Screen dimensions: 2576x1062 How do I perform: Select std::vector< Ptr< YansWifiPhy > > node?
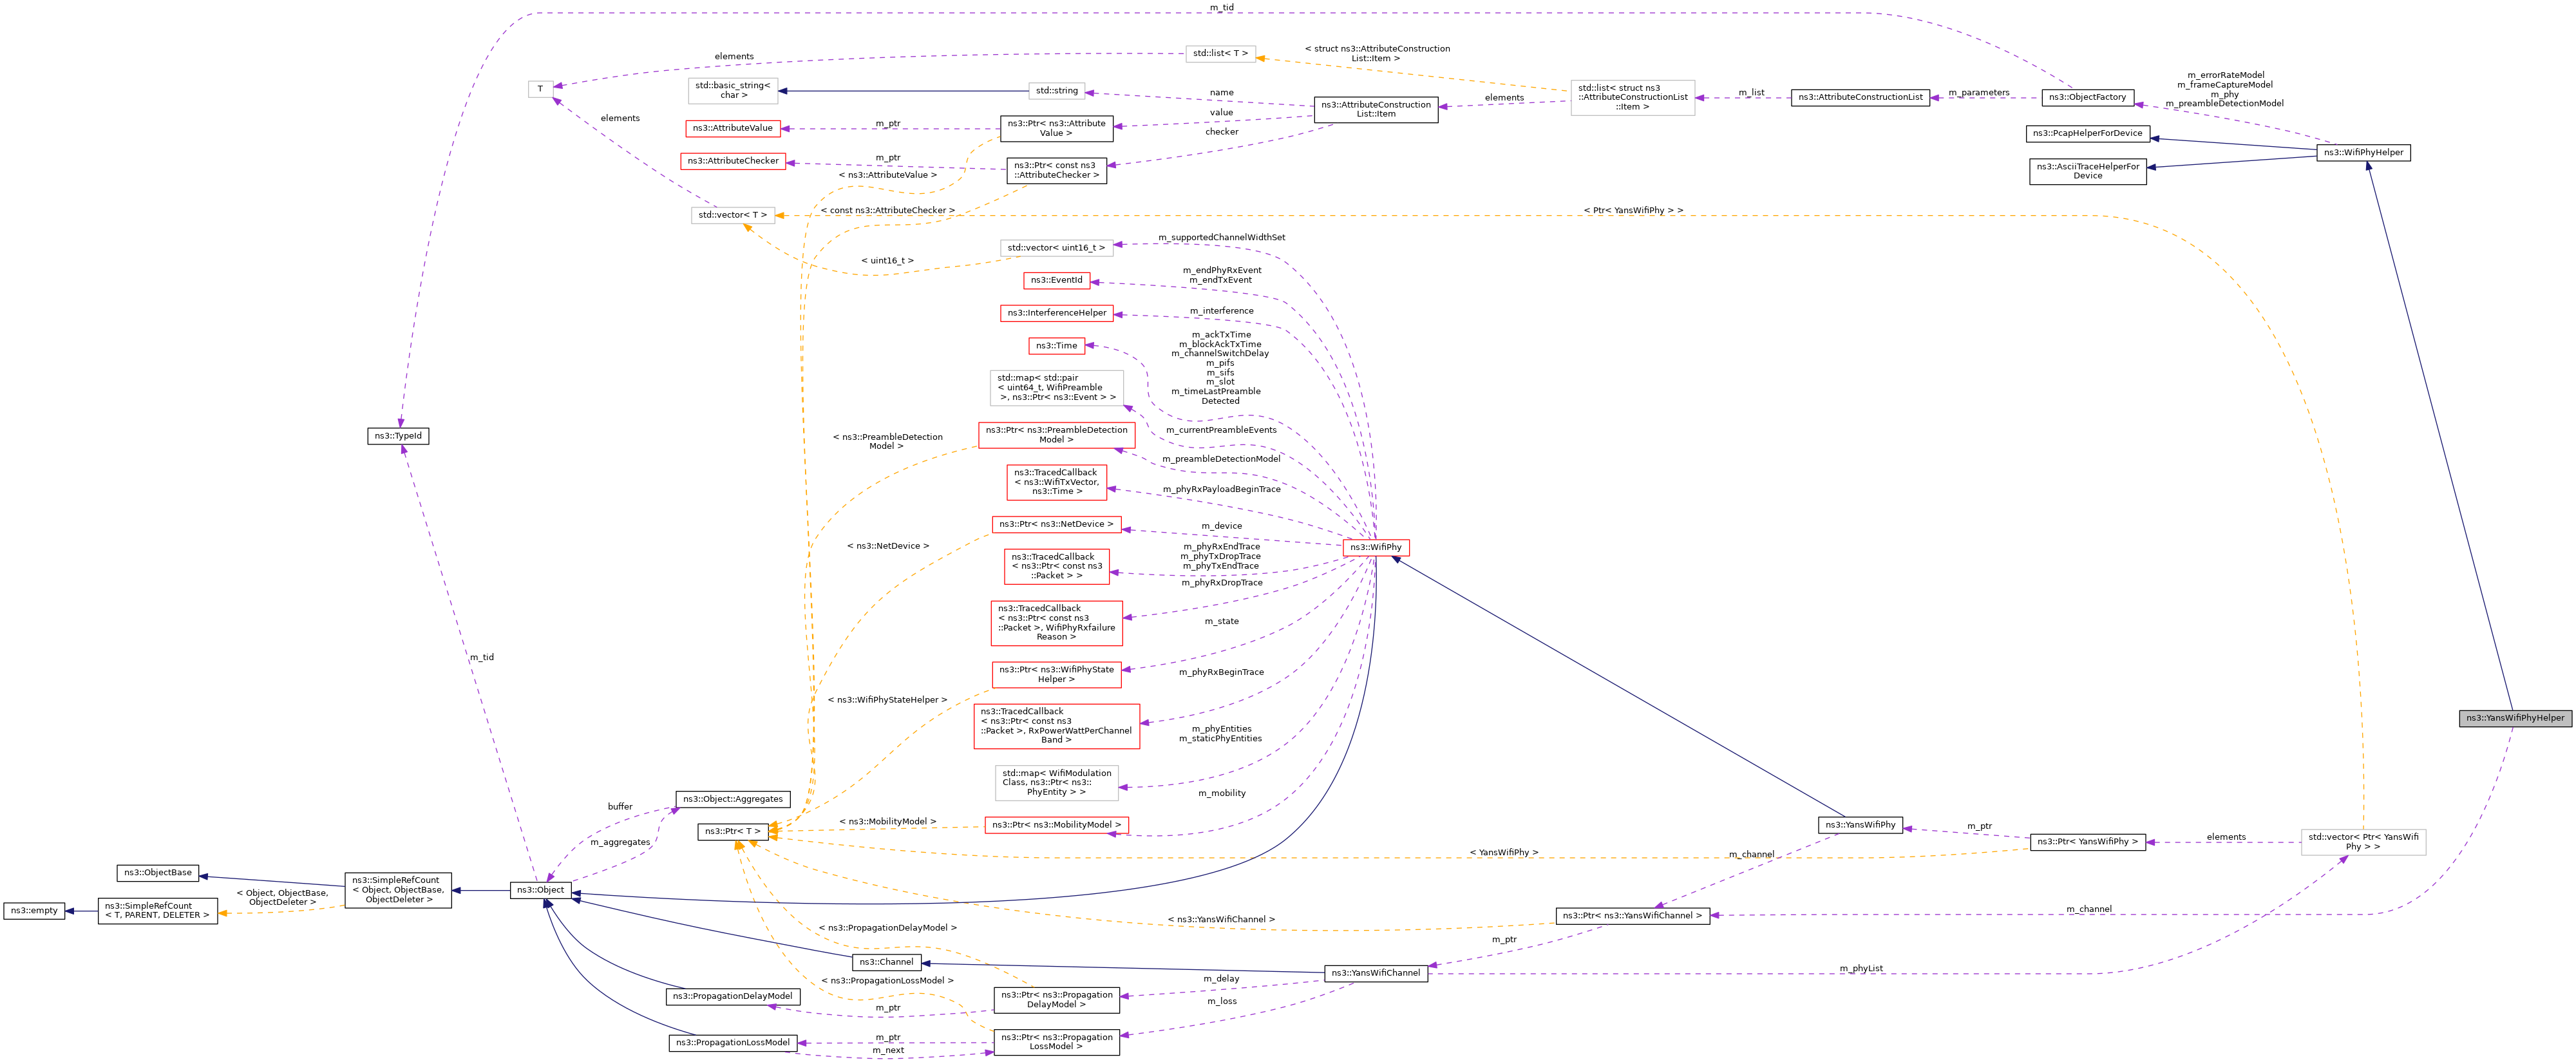pos(2363,842)
